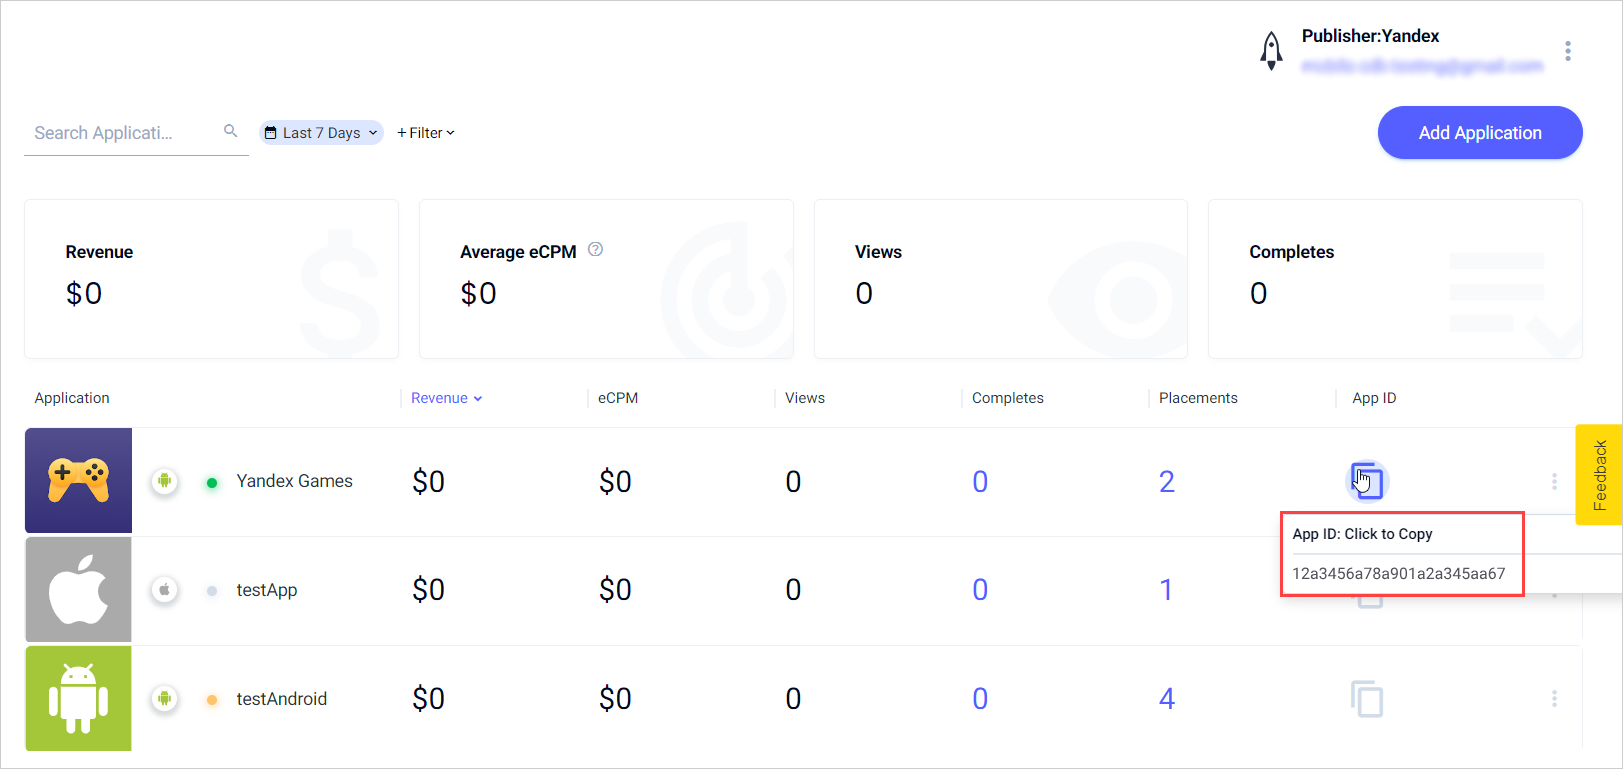Click the Average eCPM help icon
This screenshot has width=1623, height=769.
pyautogui.click(x=595, y=250)
